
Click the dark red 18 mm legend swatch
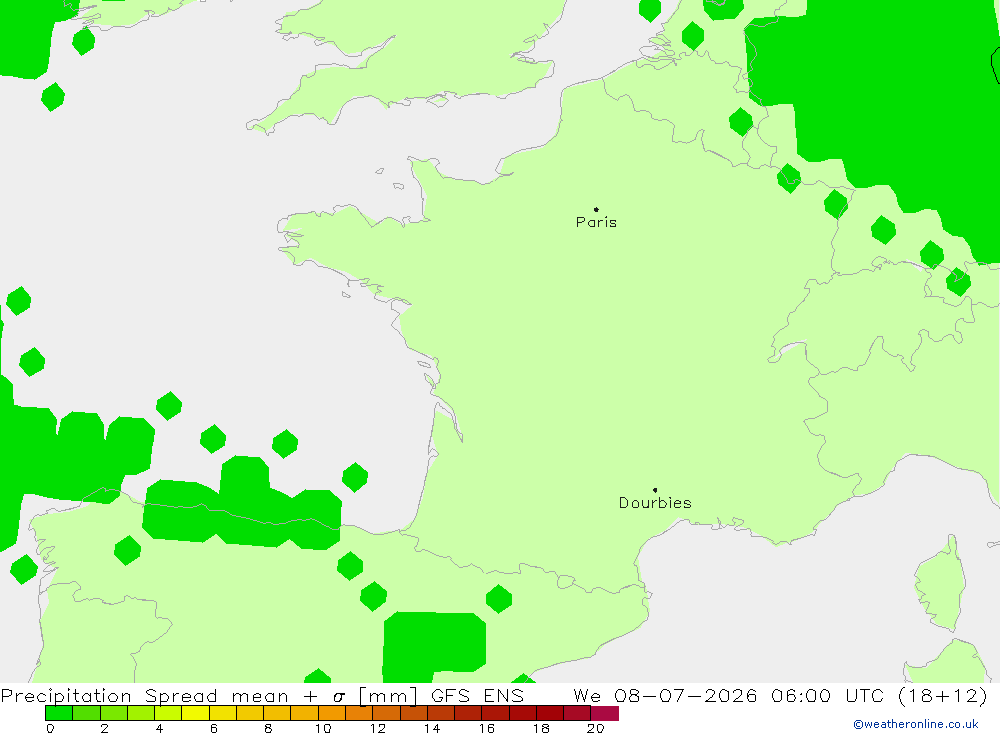550,713
